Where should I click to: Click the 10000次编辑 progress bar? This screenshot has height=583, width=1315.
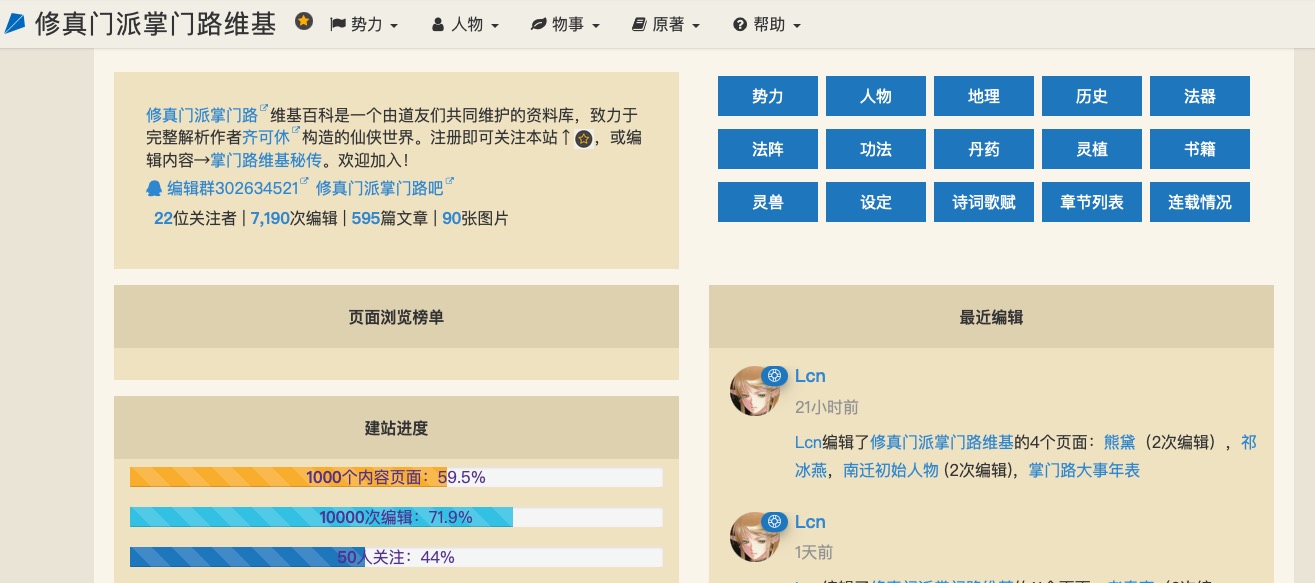[396, 517]
